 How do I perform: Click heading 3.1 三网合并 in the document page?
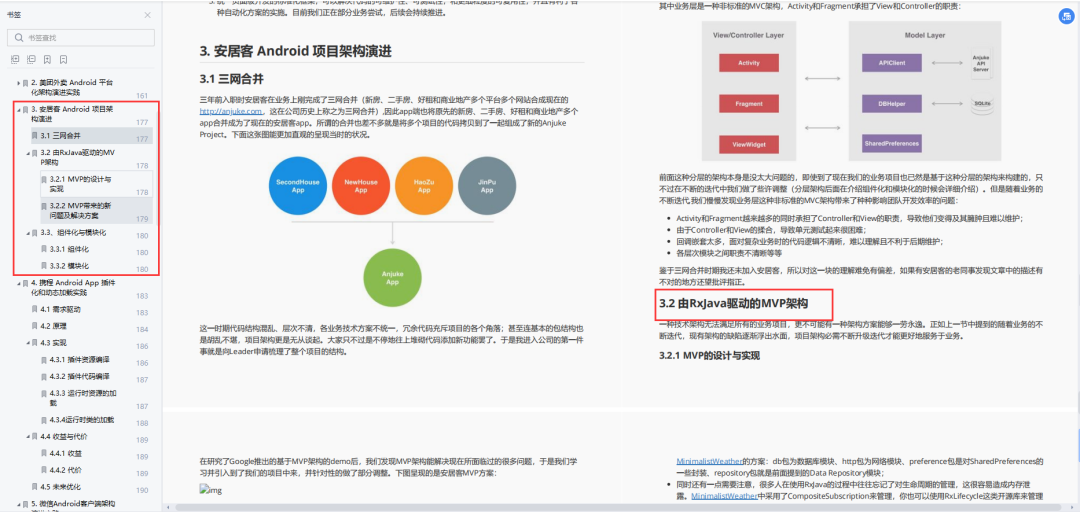[231, 78]
